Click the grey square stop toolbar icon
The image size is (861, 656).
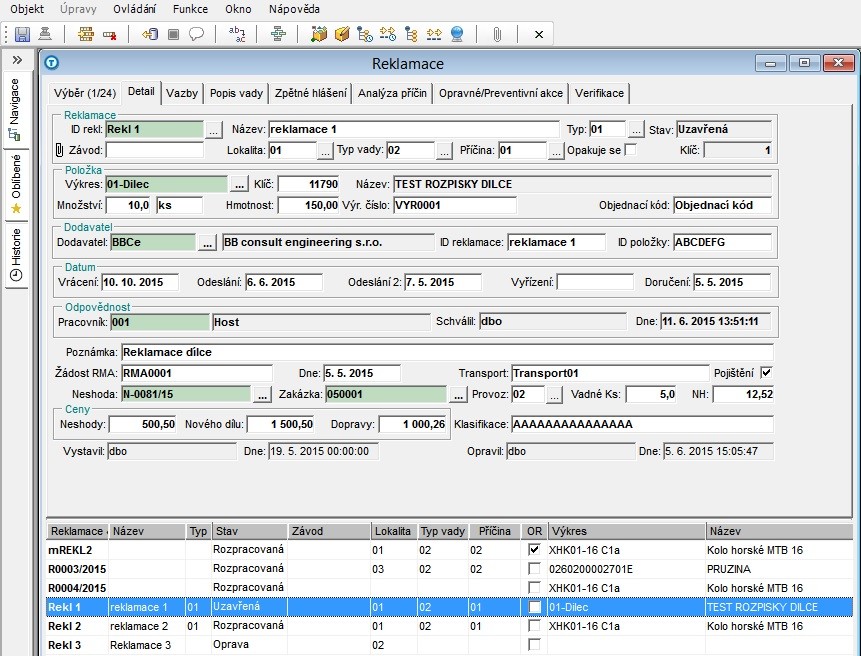174,35
